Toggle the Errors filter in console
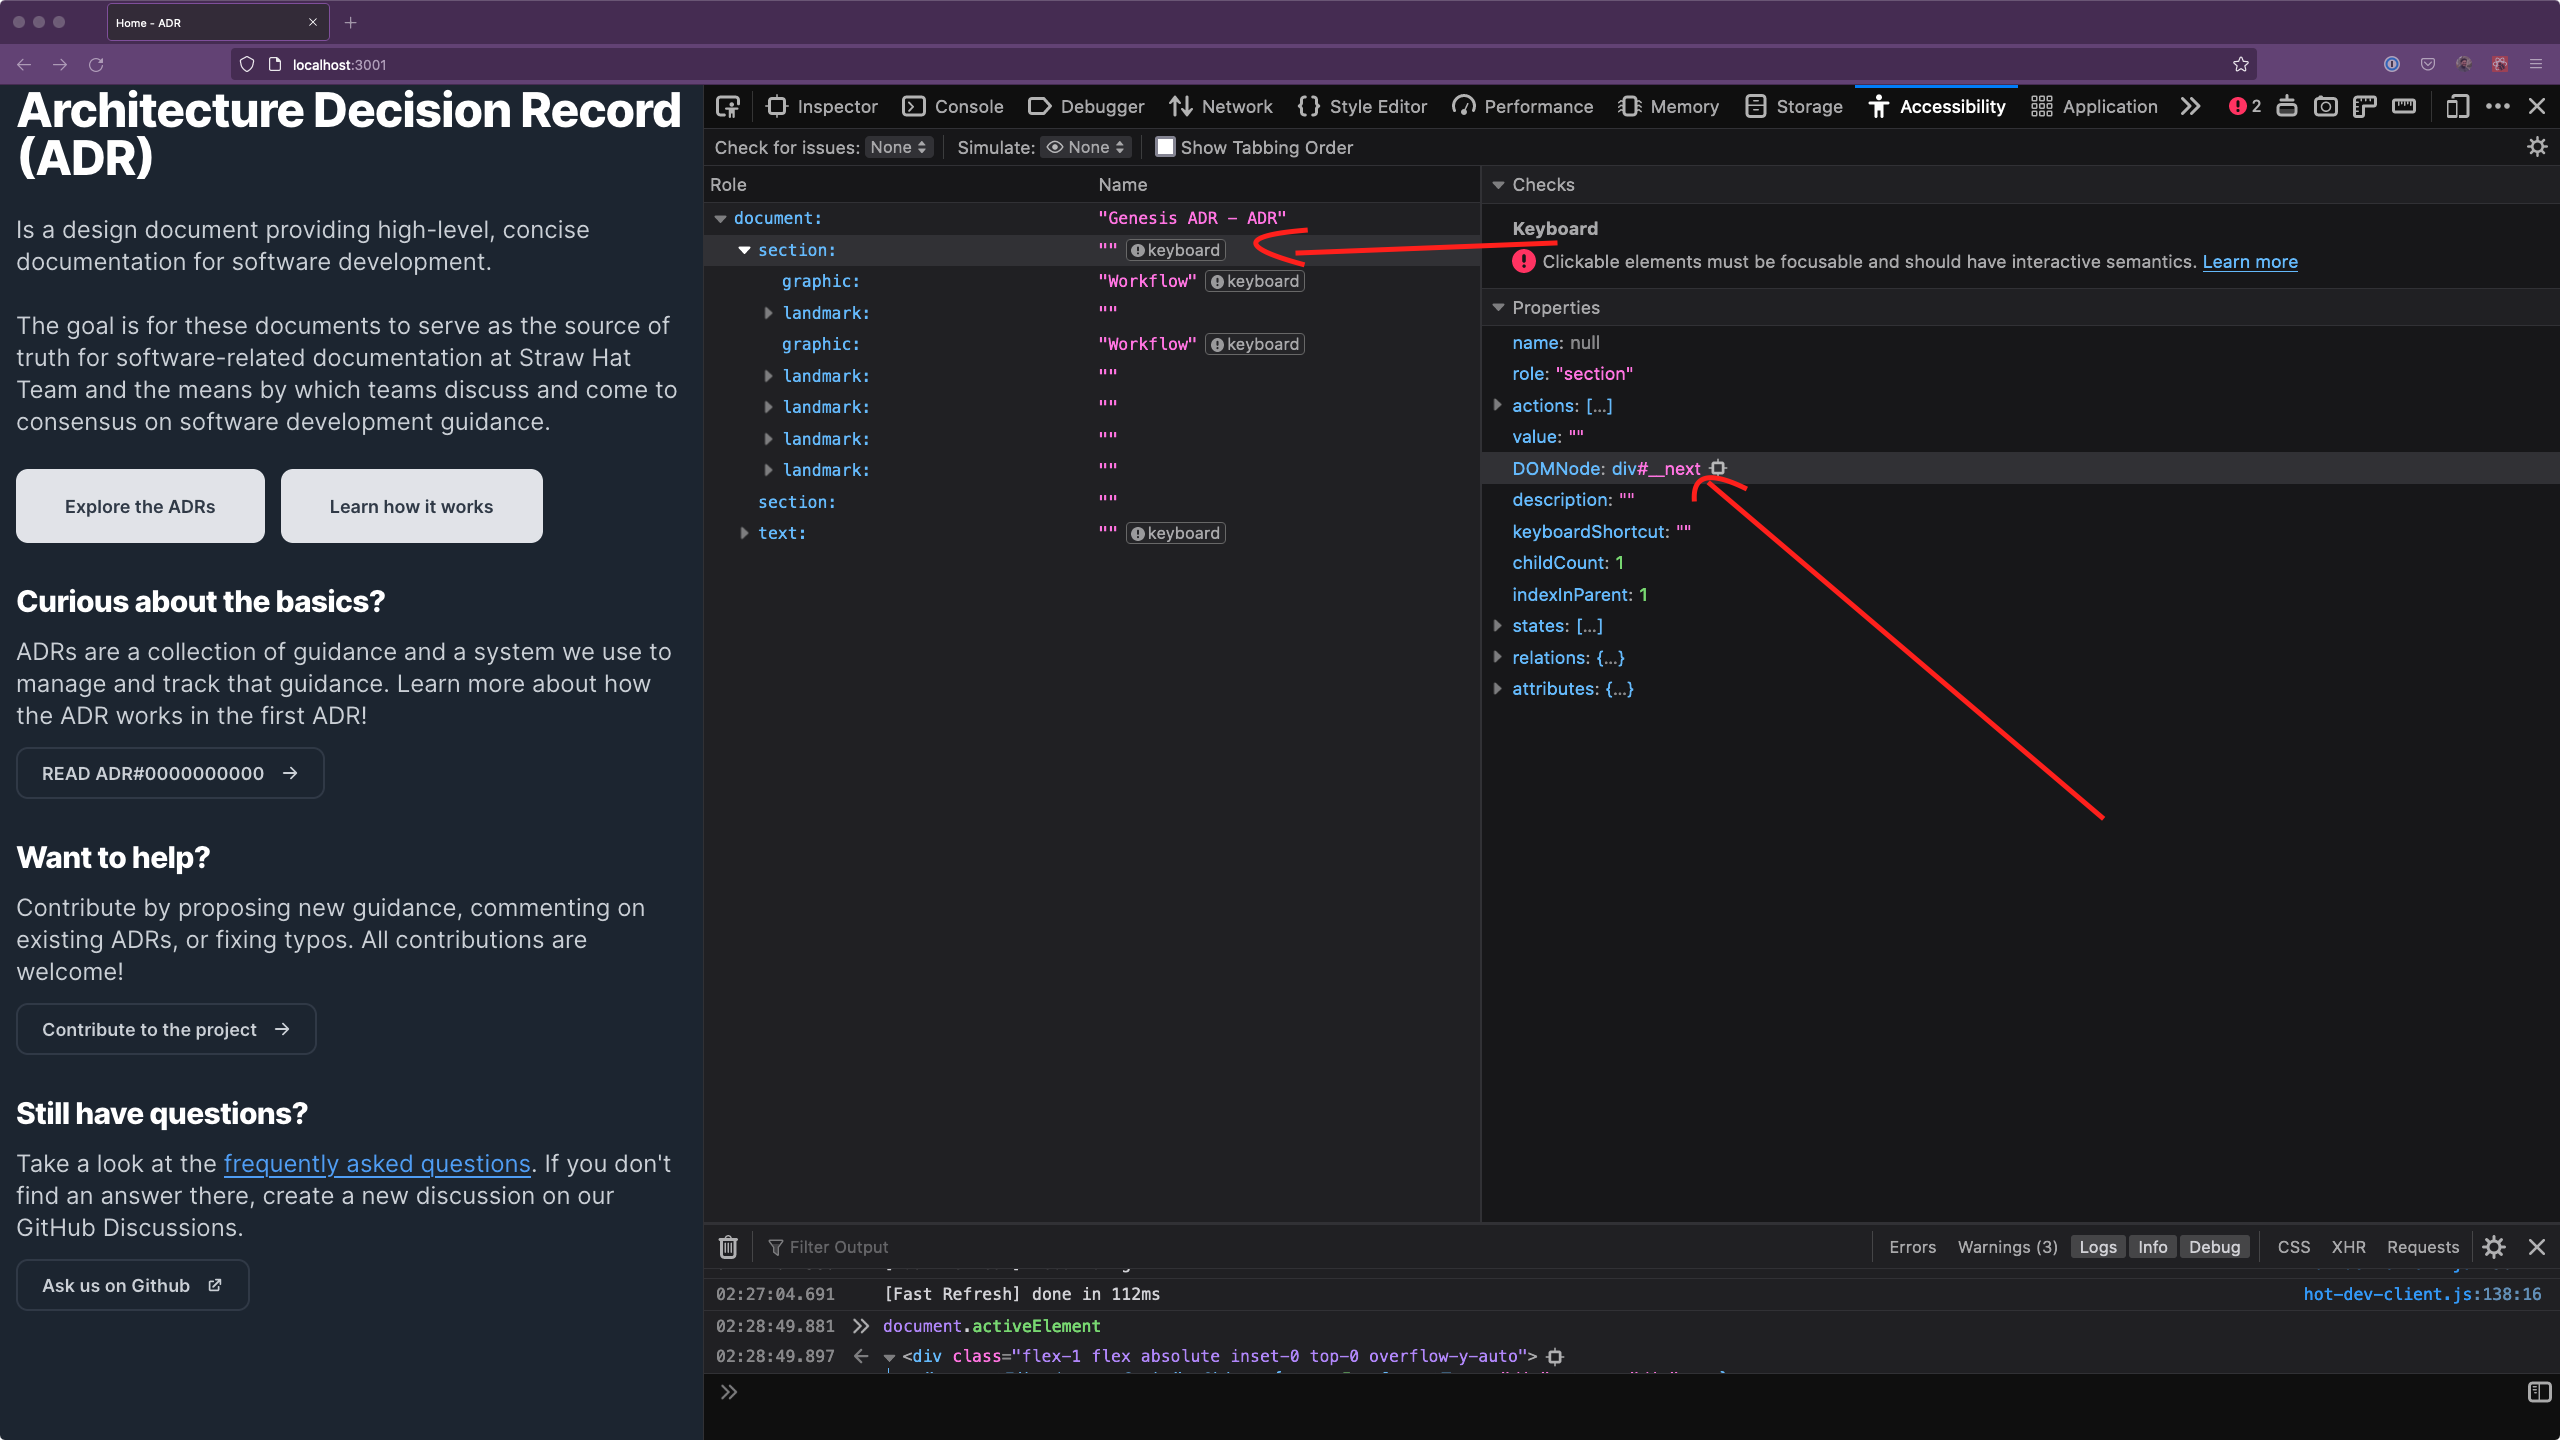The image size is (2560, 1440). pos(1911,1246)
